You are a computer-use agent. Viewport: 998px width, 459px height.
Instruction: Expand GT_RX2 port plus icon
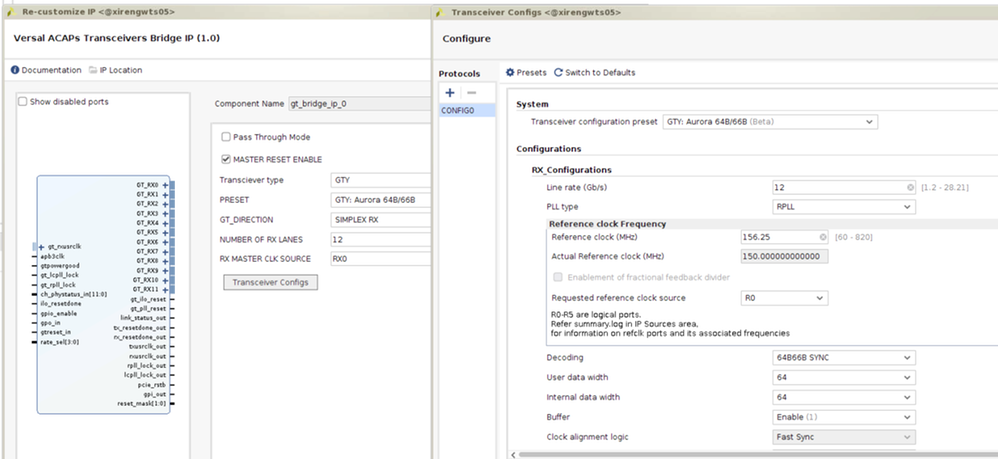pyautogui.click(x=165, y=204)
